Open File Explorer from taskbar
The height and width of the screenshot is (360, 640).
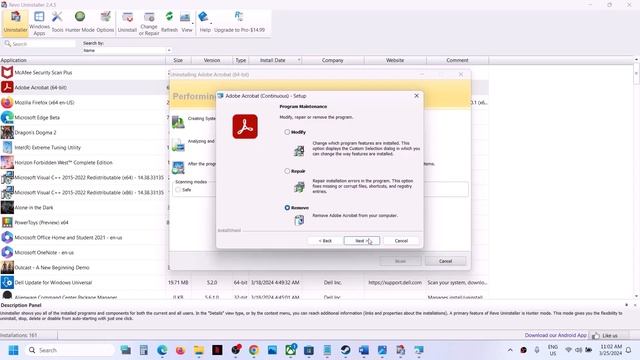(199, 350)
